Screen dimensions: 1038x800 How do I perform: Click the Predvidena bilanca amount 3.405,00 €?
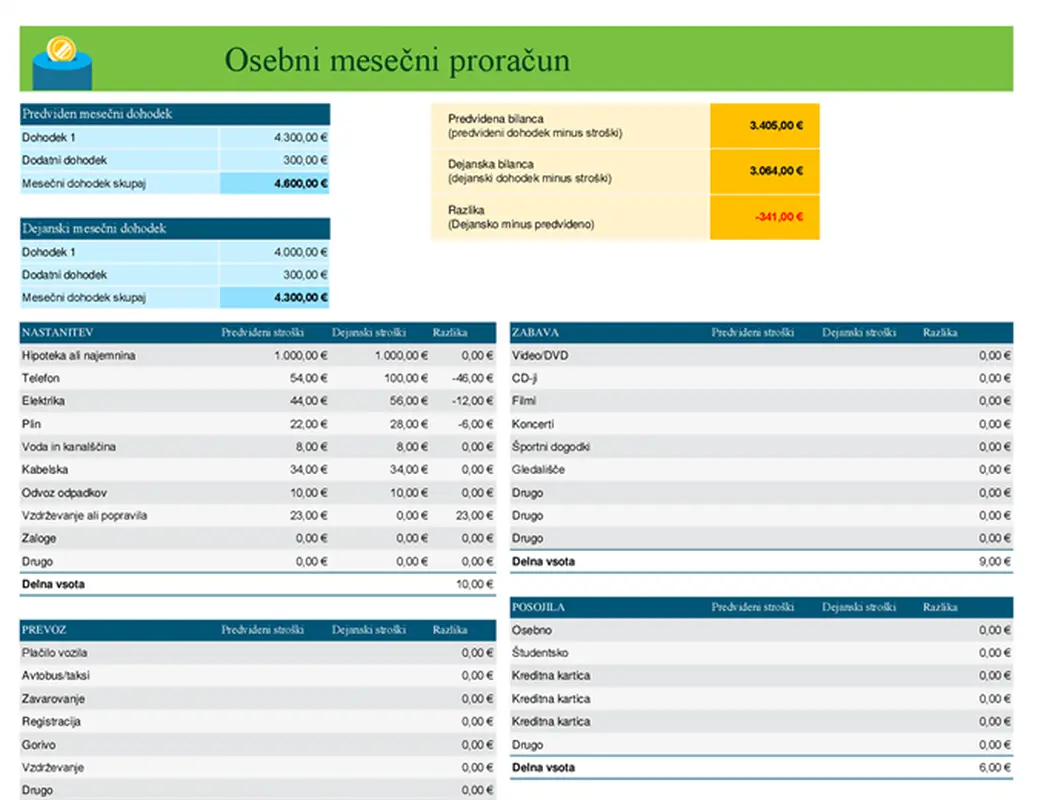tap(765, 125)
